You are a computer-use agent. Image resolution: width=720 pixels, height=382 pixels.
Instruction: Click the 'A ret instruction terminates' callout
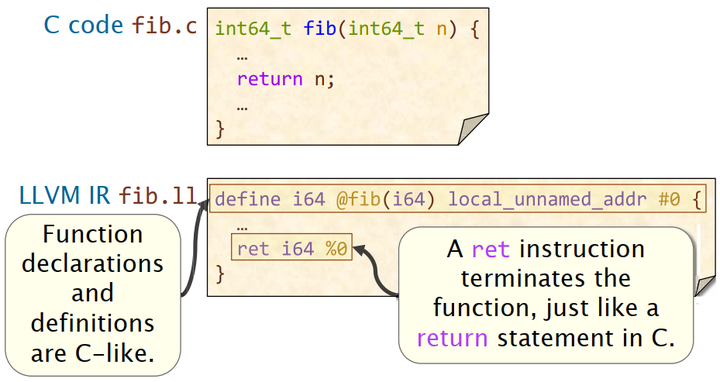point(546,294)
